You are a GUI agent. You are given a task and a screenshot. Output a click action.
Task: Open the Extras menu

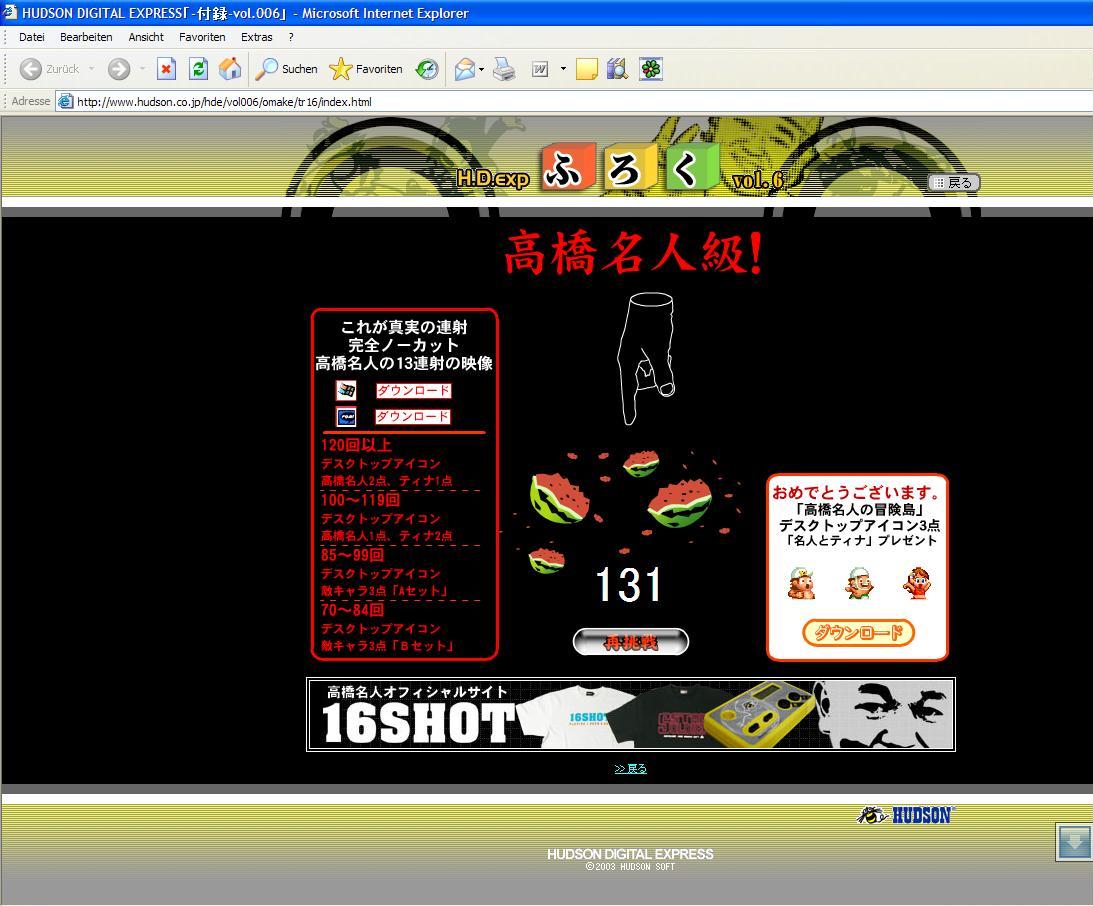point(257,38)
